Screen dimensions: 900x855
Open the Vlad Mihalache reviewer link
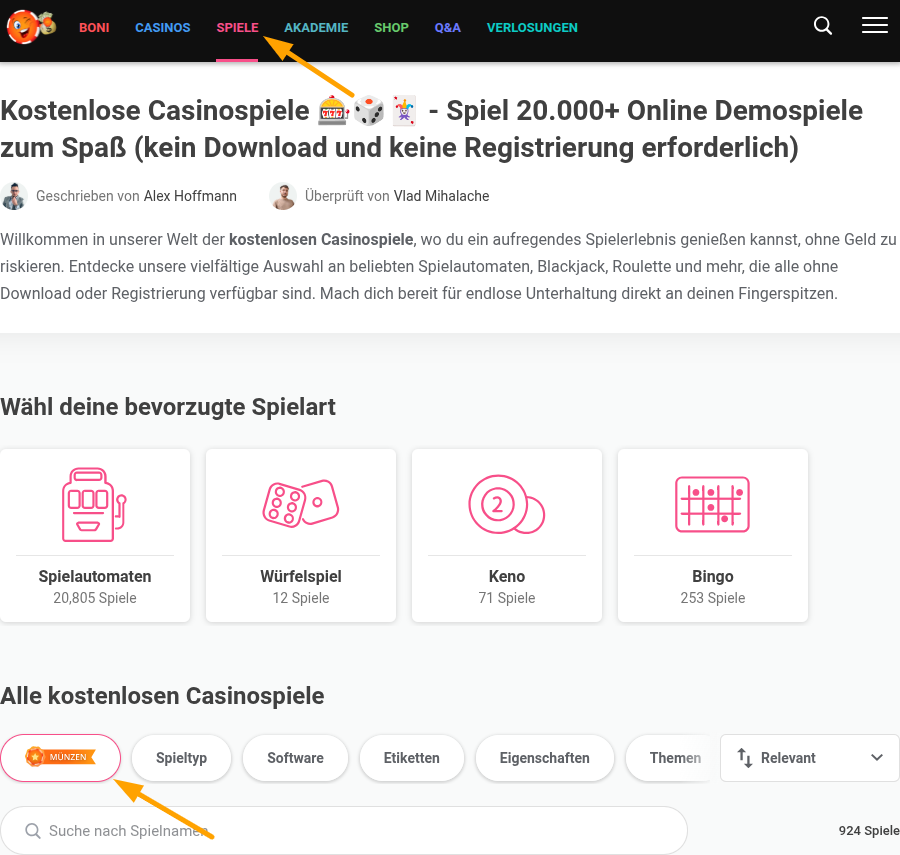441,196
